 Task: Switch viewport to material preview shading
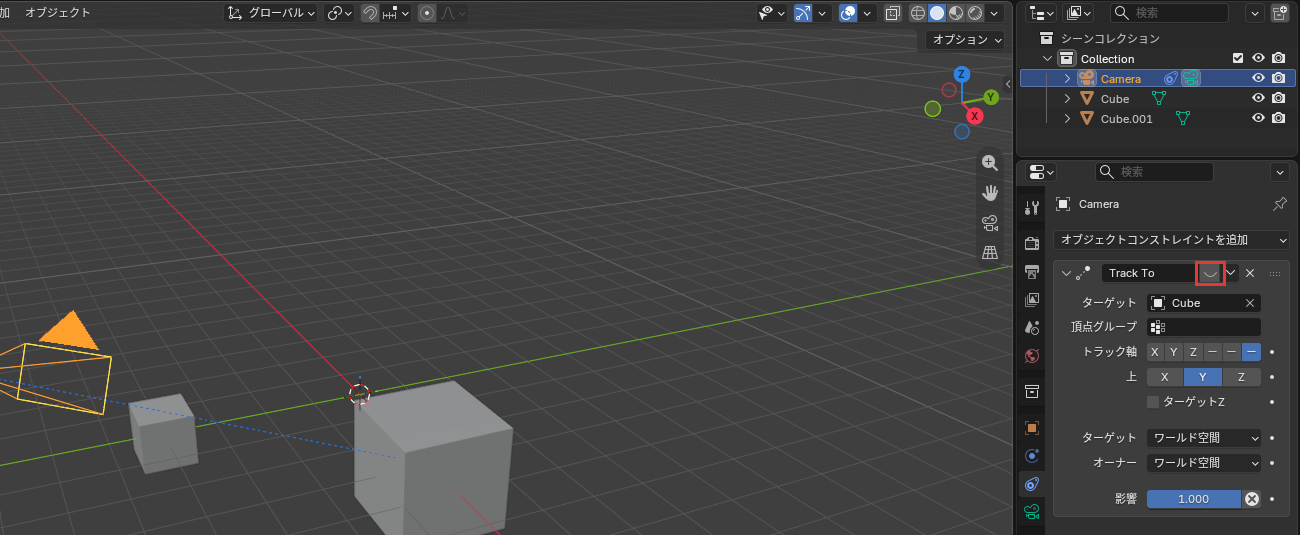[956, 13]
